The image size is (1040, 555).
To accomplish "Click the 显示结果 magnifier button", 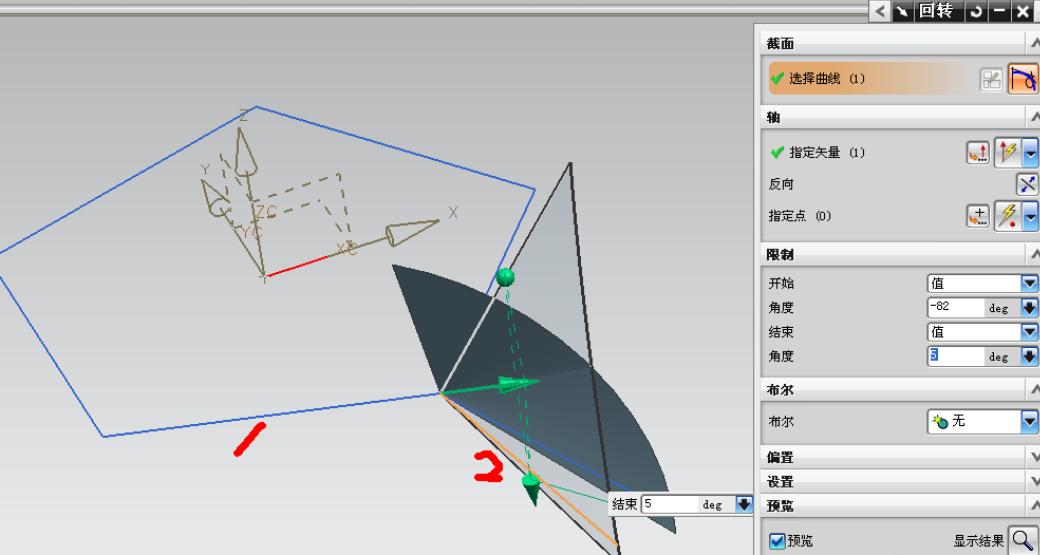I will [x=1022, y=540].
